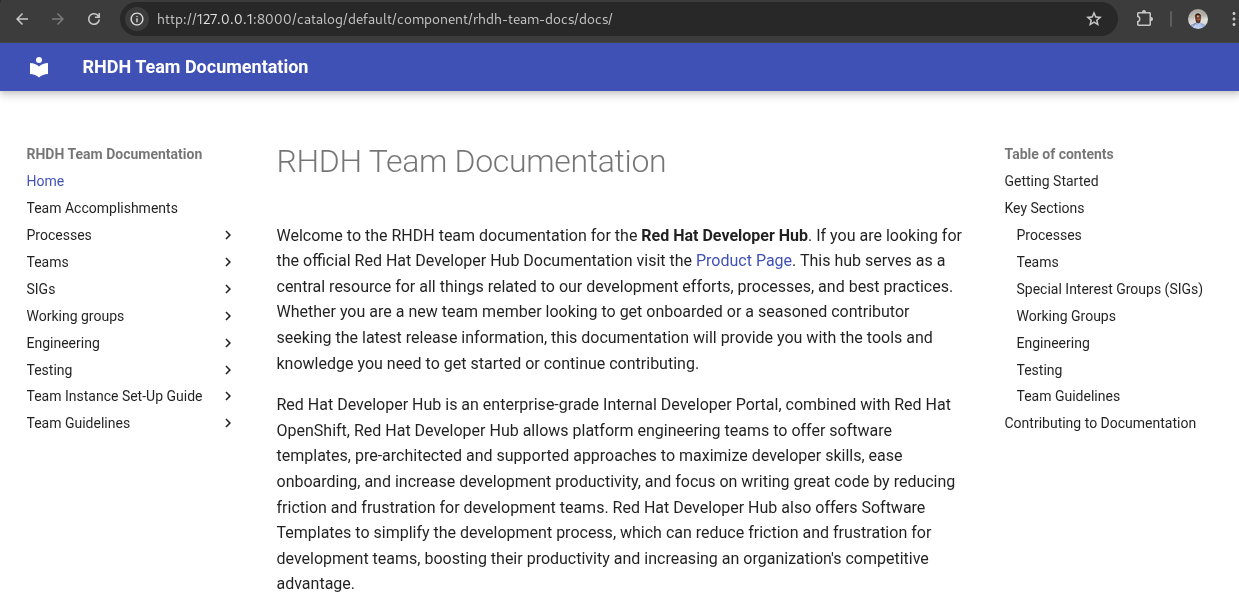Image resolution: width=1239 pixels, height=603 pixels.
Task: Jump to Engineering in table of contents
Action: tap(1053, 343)
